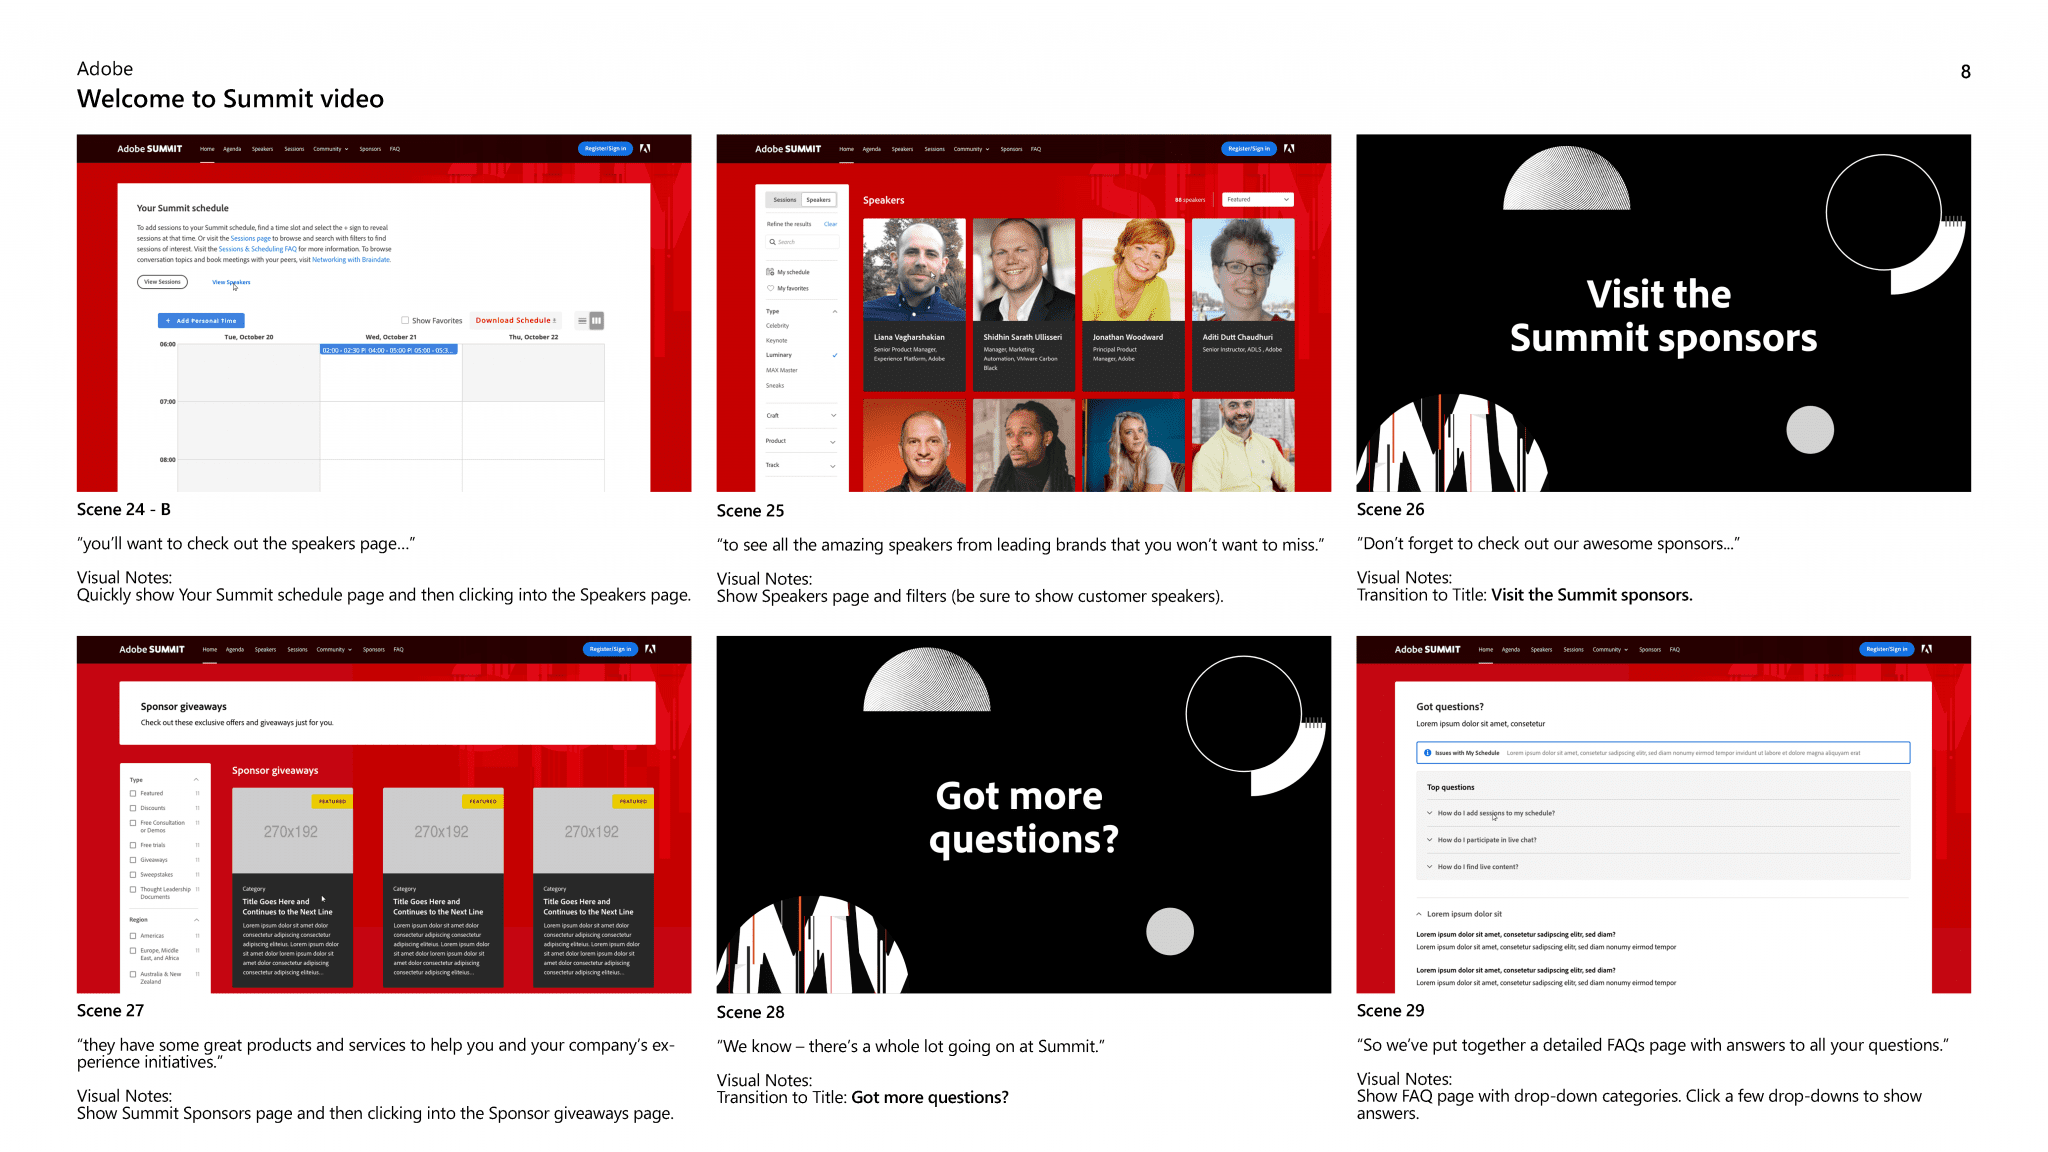Image resolution: width=2048 pixels, height=1152 pixels.
Task: Open Shidhin Sarath Ullisseri speaker card
Action: coord(1024,305)
